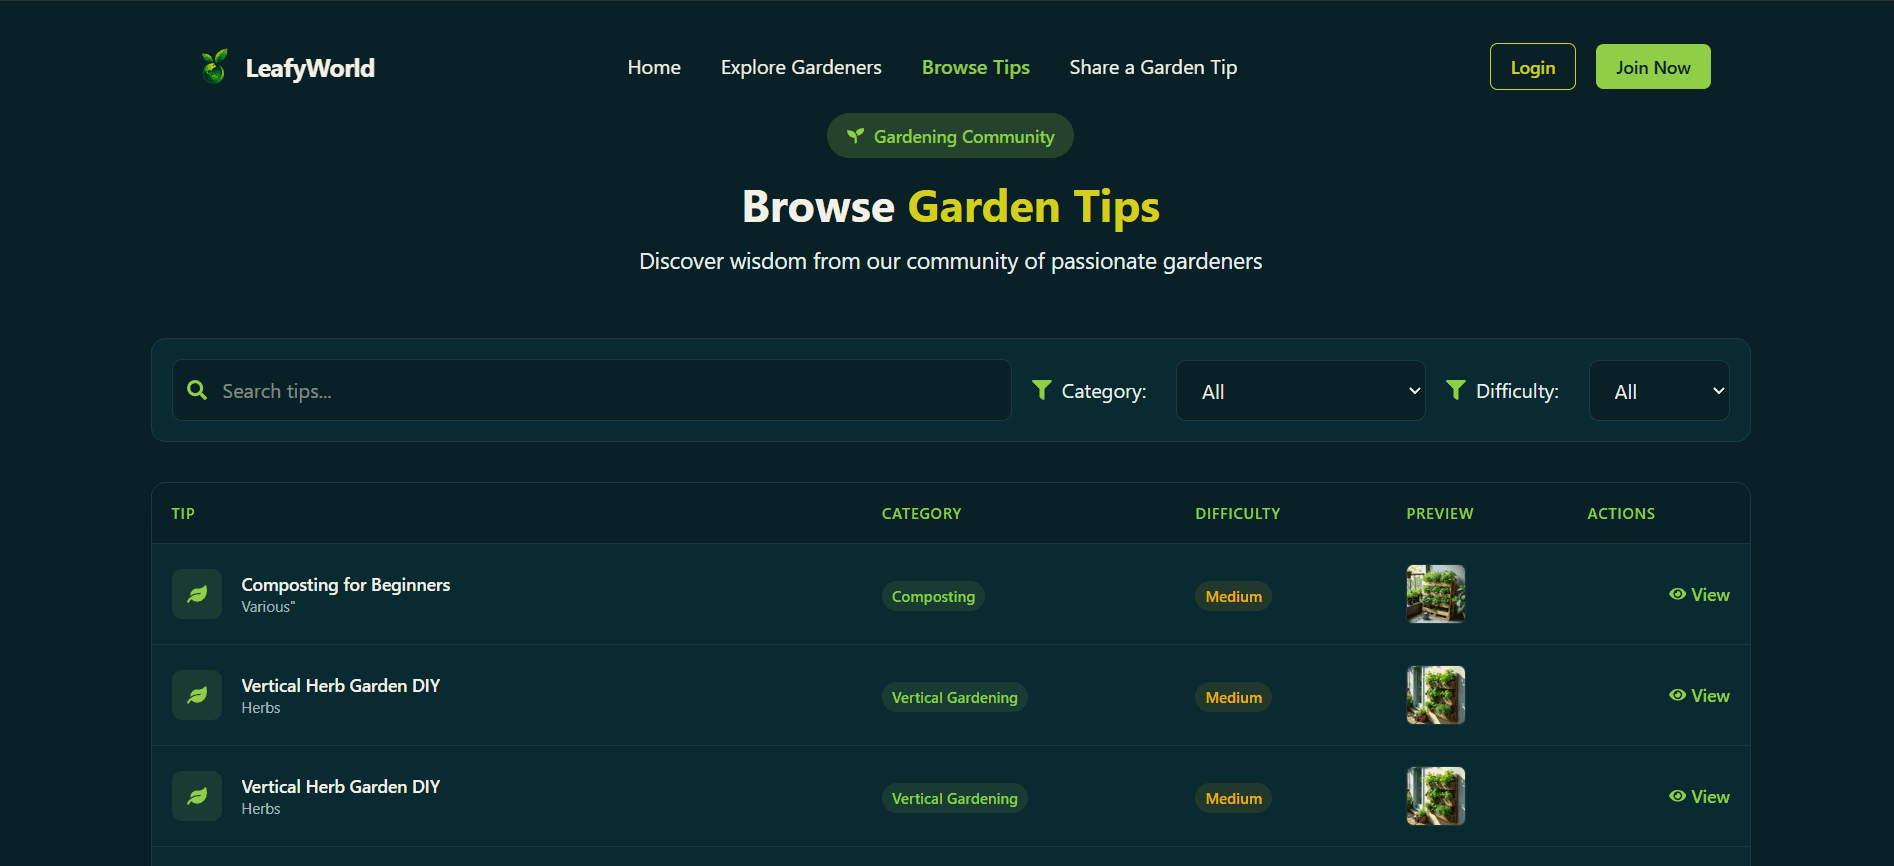This screenshot has height=866, width=1894.
Task: Open the Composting for Beginners preview thumbnail
Action: pos(1435,594)
